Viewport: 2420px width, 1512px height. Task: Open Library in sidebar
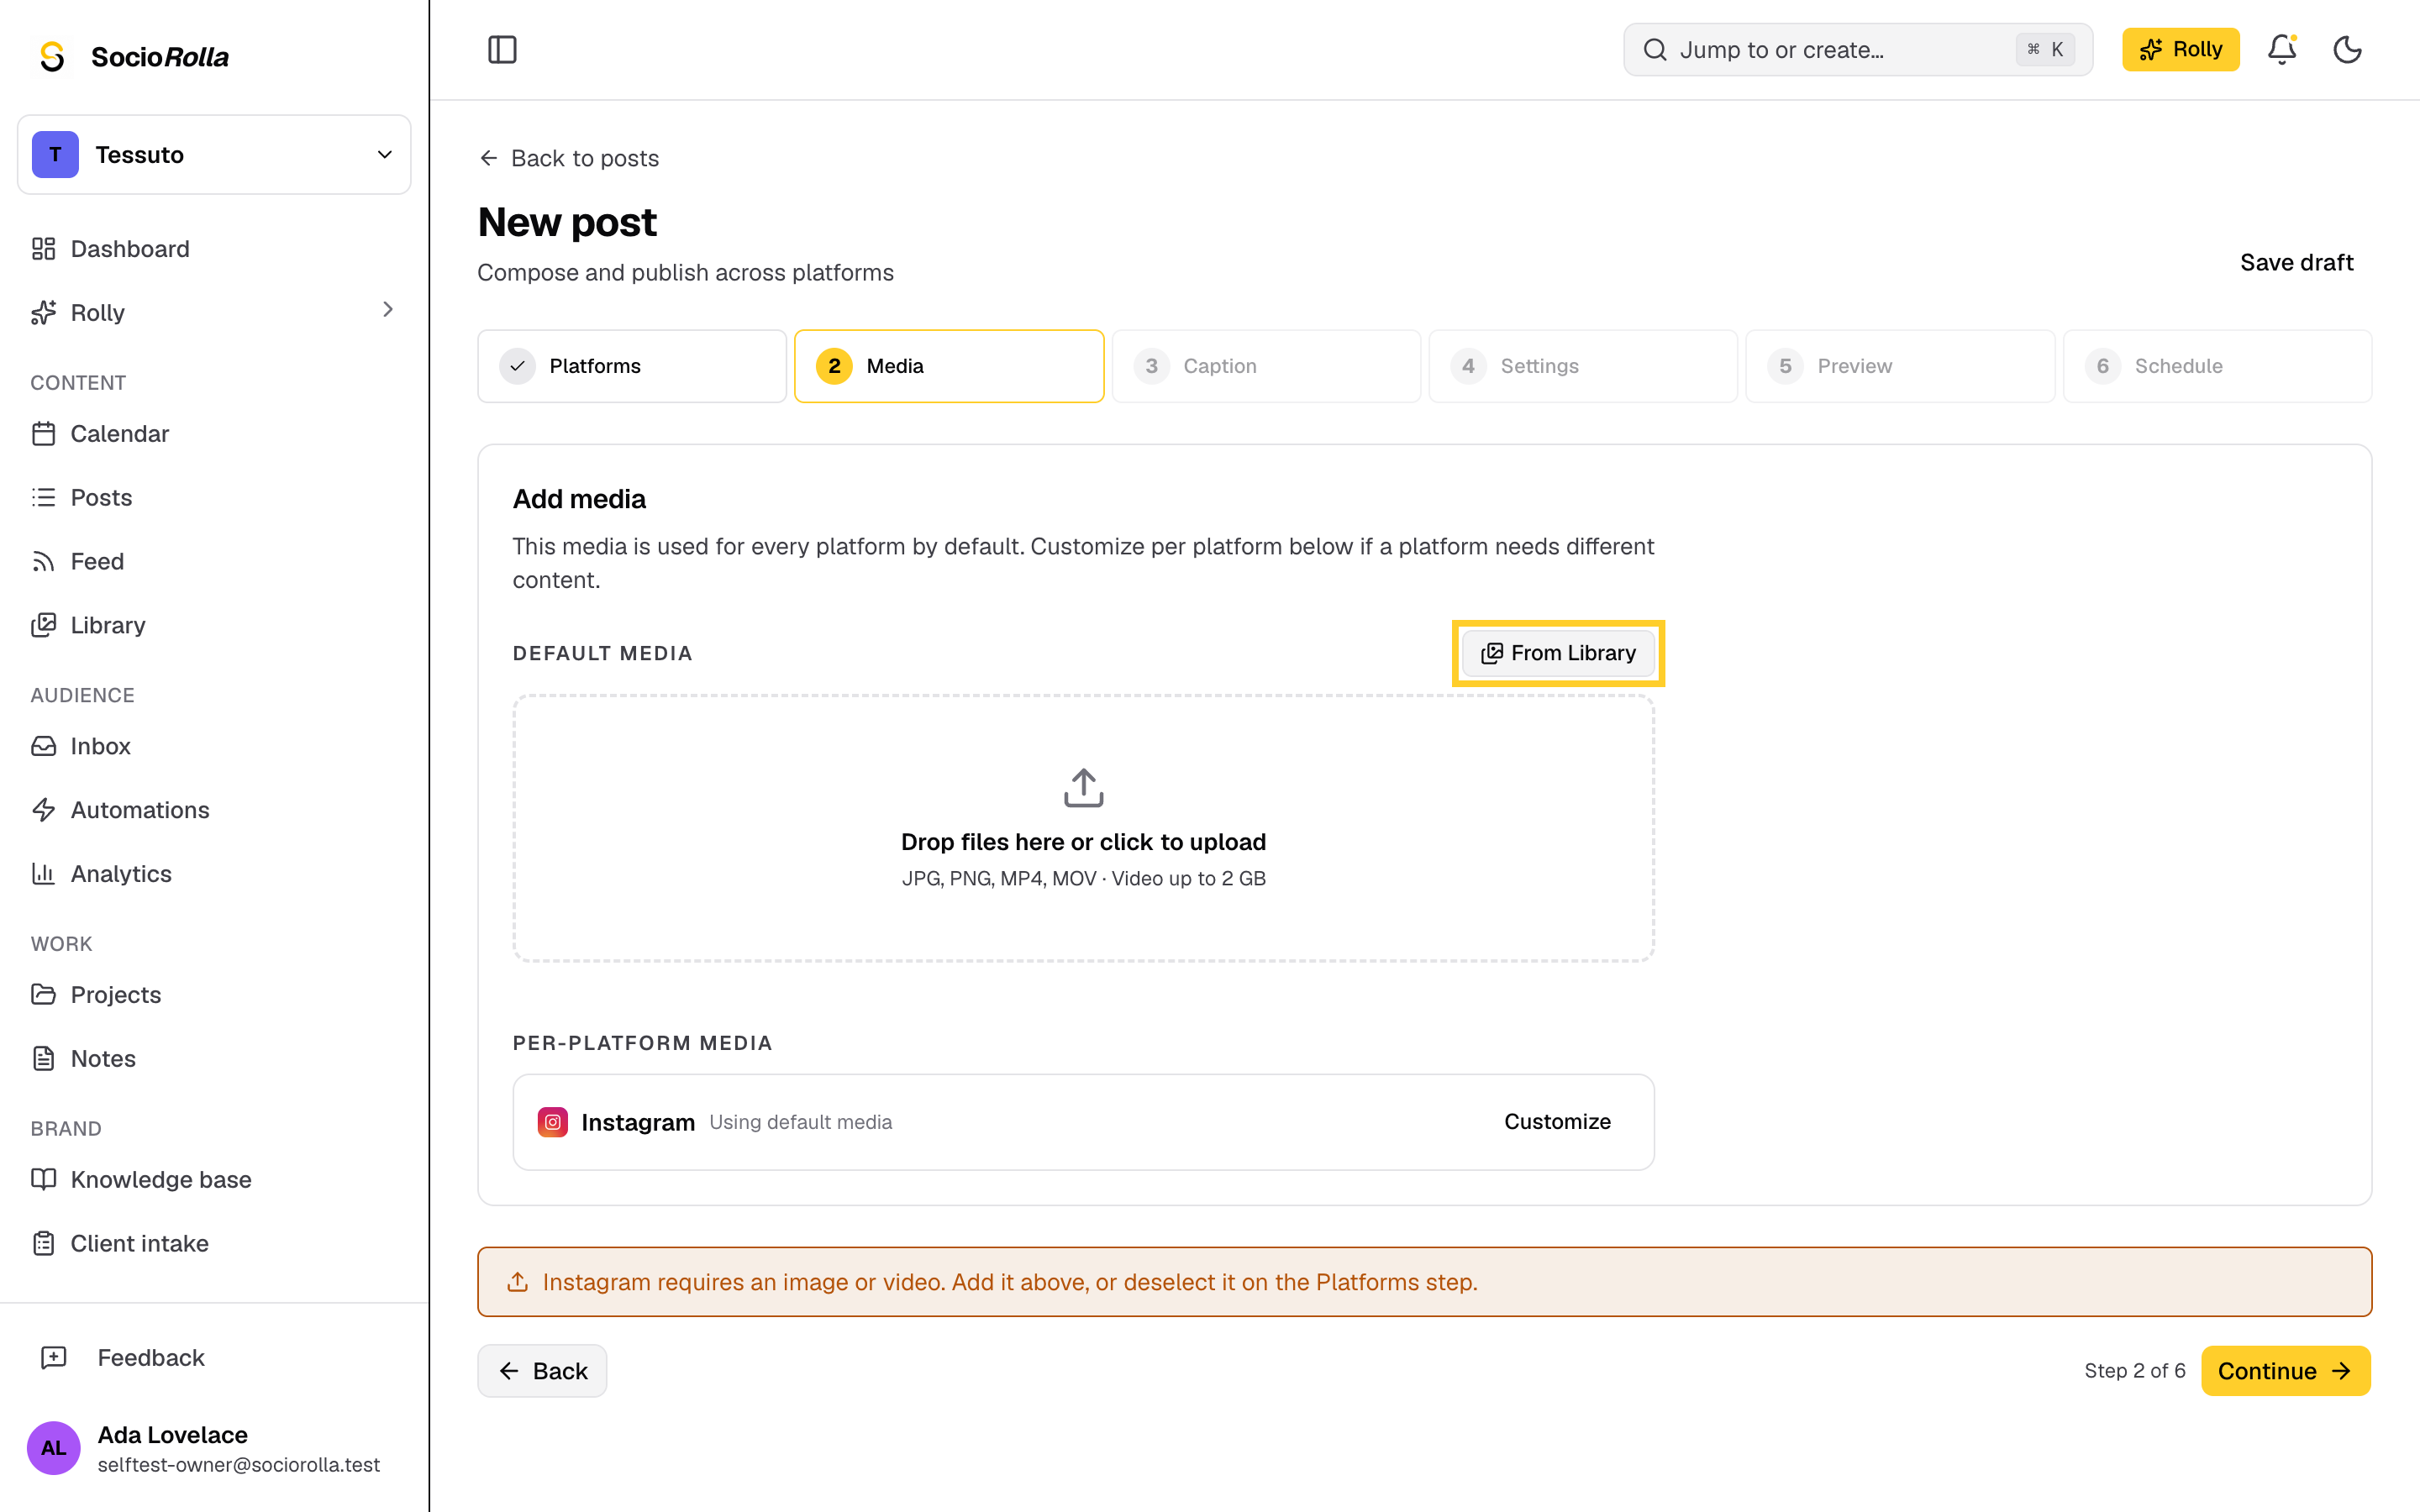pyautogui.click(x=214, y=625)
